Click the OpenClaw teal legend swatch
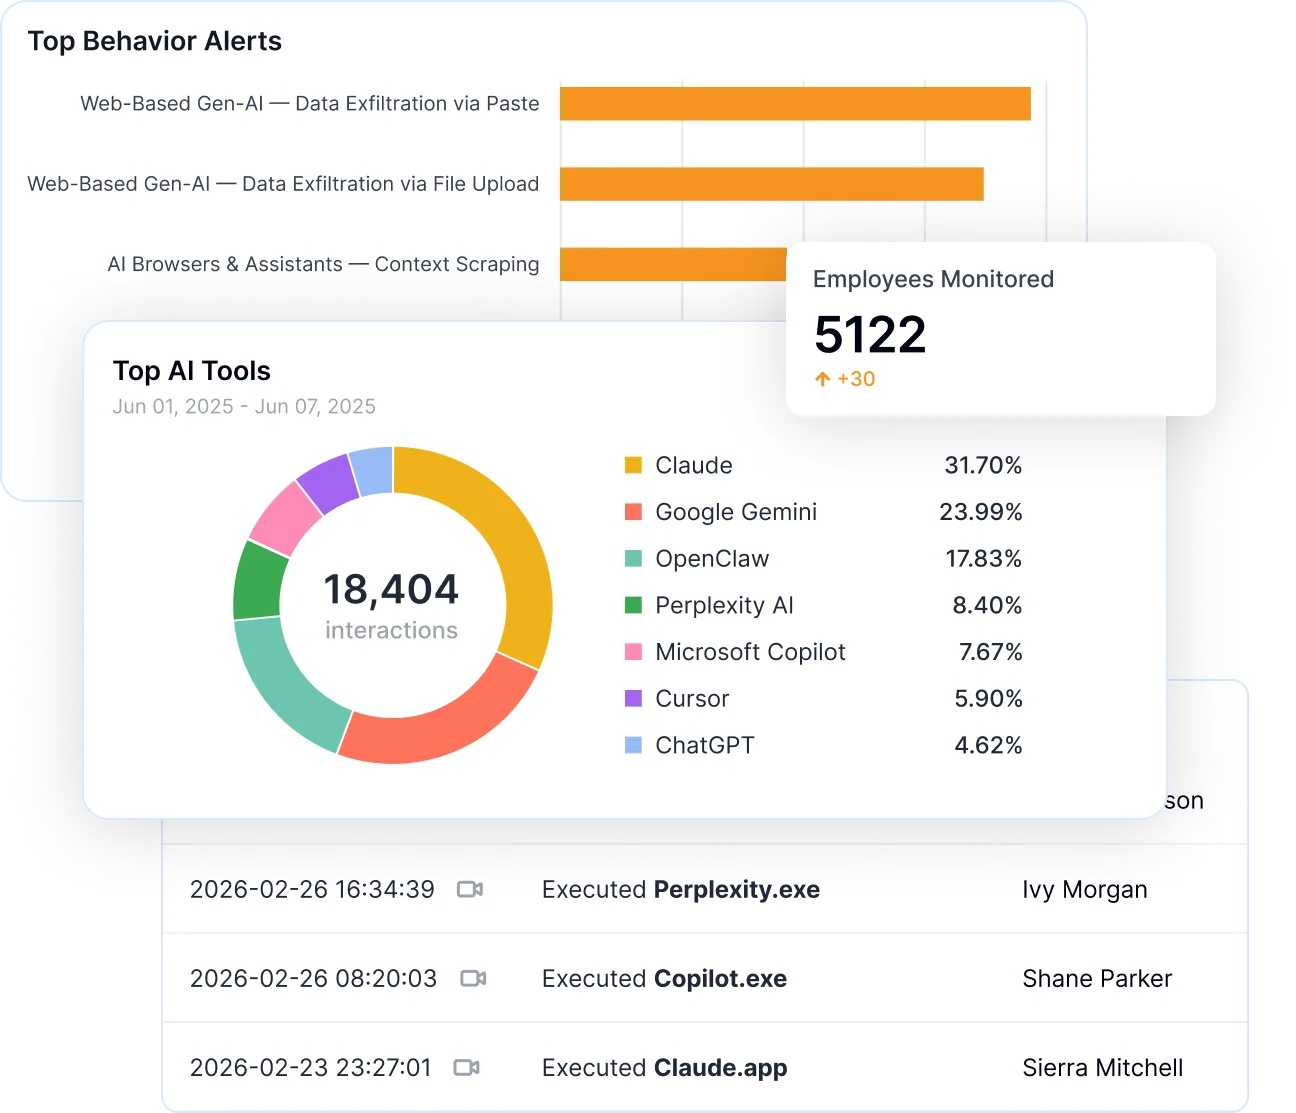Image resolution: width=1296 pixels, height=1113 pixels. (633, 558)
